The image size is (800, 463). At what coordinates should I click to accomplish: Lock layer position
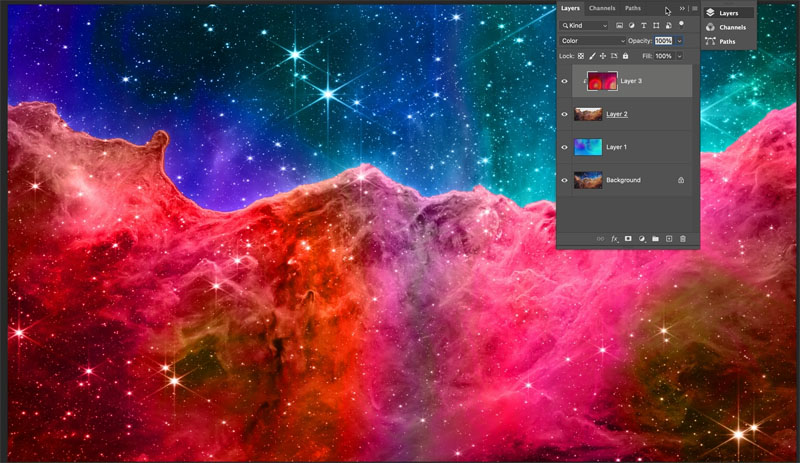(603, 56)
